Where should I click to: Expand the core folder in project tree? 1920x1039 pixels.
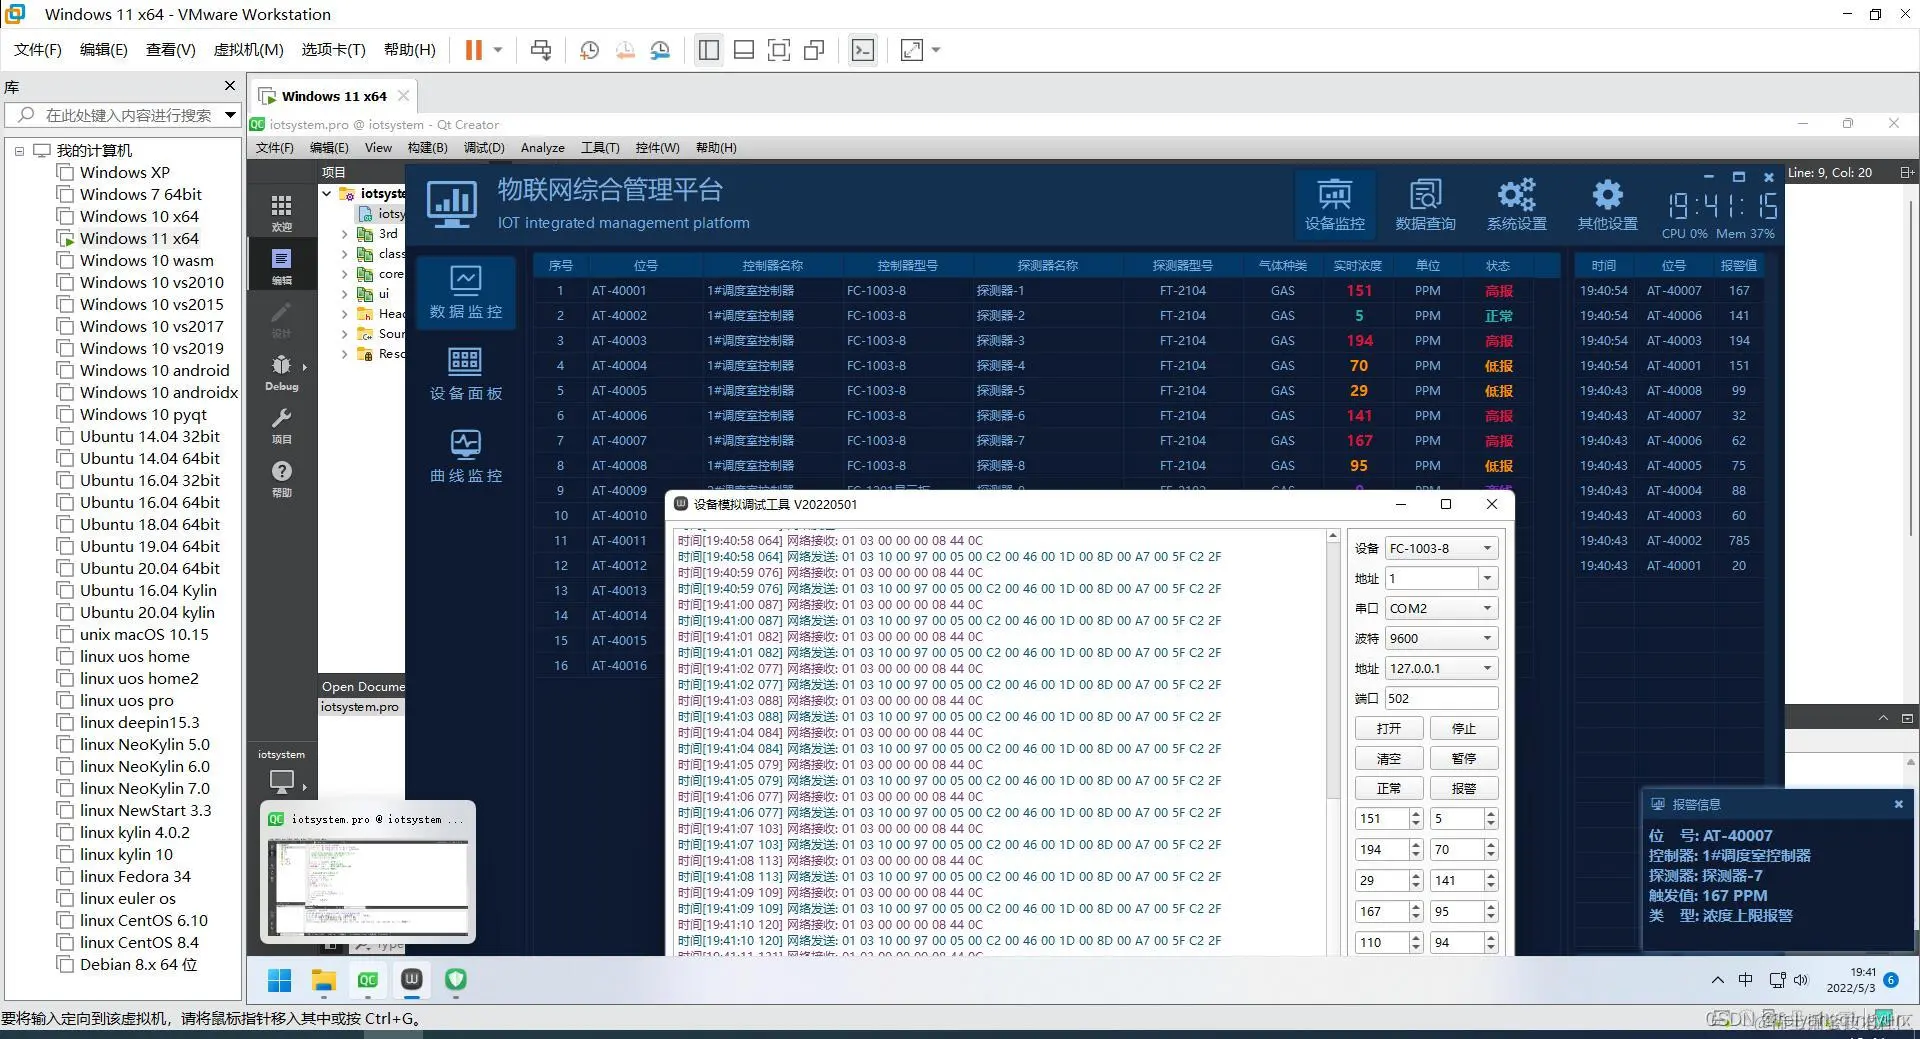(344, 273)
